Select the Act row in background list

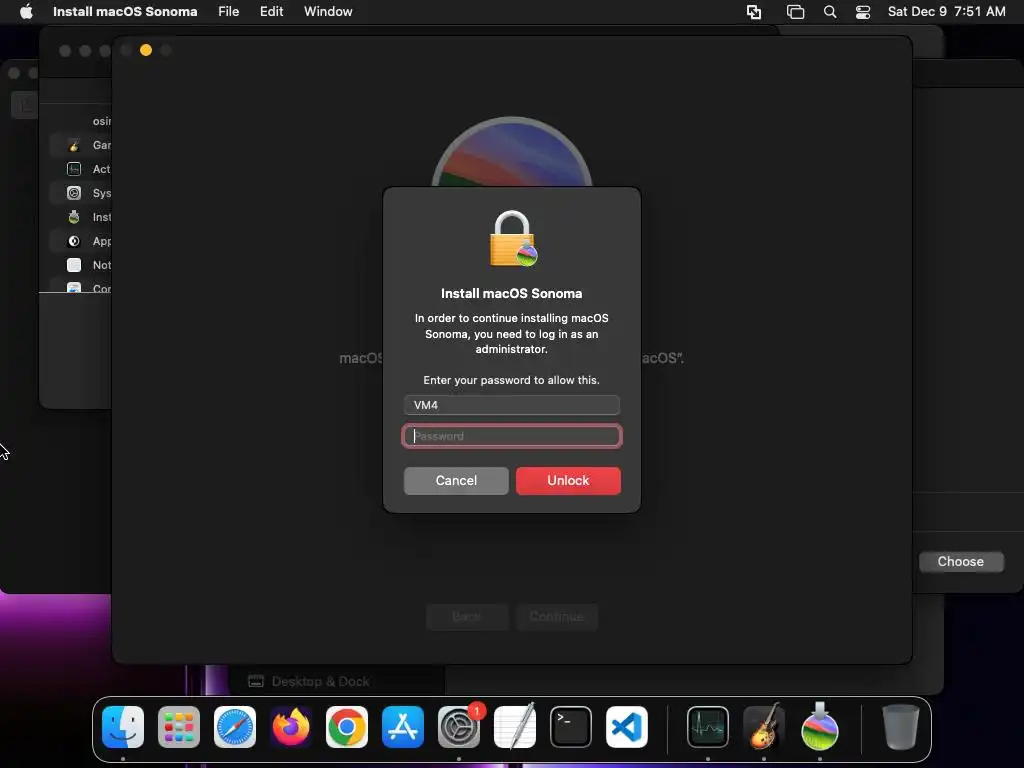(x=80, y=169)
